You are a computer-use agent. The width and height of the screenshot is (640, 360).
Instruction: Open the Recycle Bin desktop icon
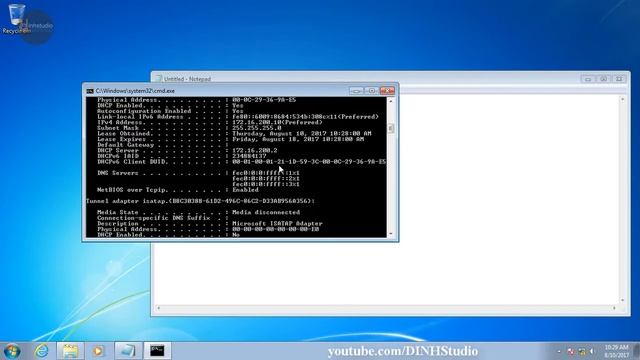pyautogui.click(x=16, y=18)
